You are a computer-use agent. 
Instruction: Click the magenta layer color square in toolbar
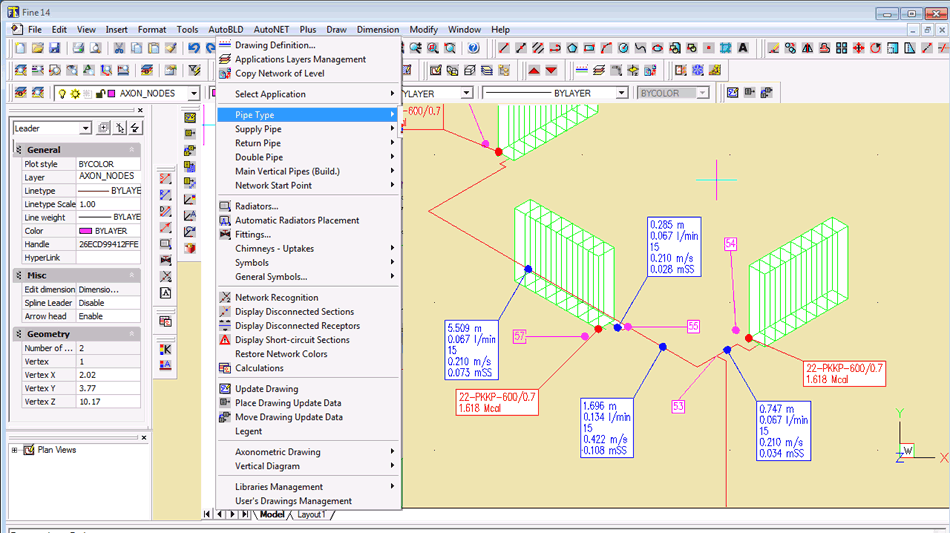[111, 93]
